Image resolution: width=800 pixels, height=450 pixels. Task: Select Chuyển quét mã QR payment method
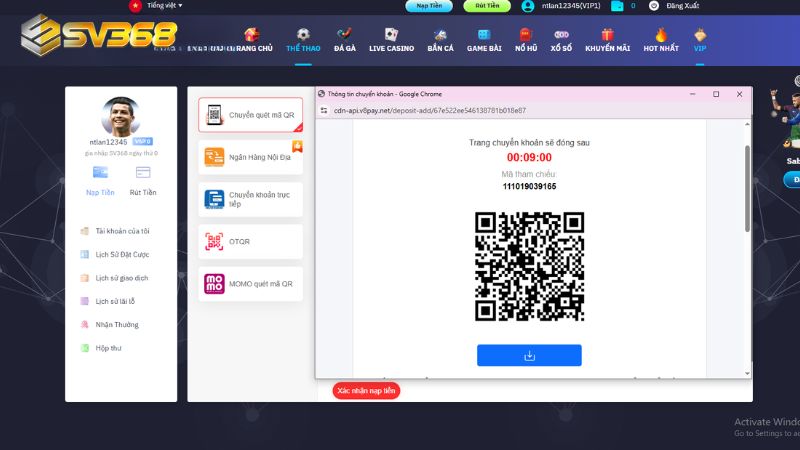click(x=250, y=115)
